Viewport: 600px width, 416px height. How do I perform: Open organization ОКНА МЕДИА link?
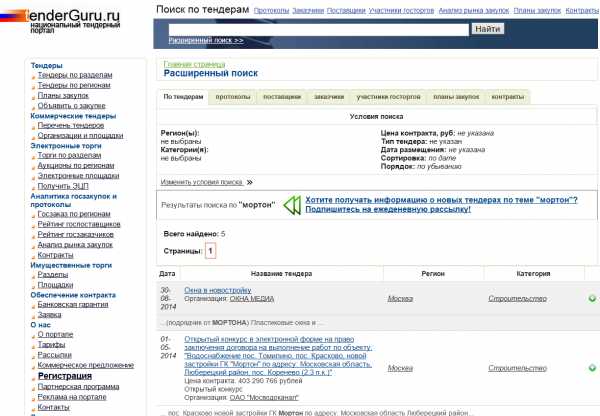[252, 299]
